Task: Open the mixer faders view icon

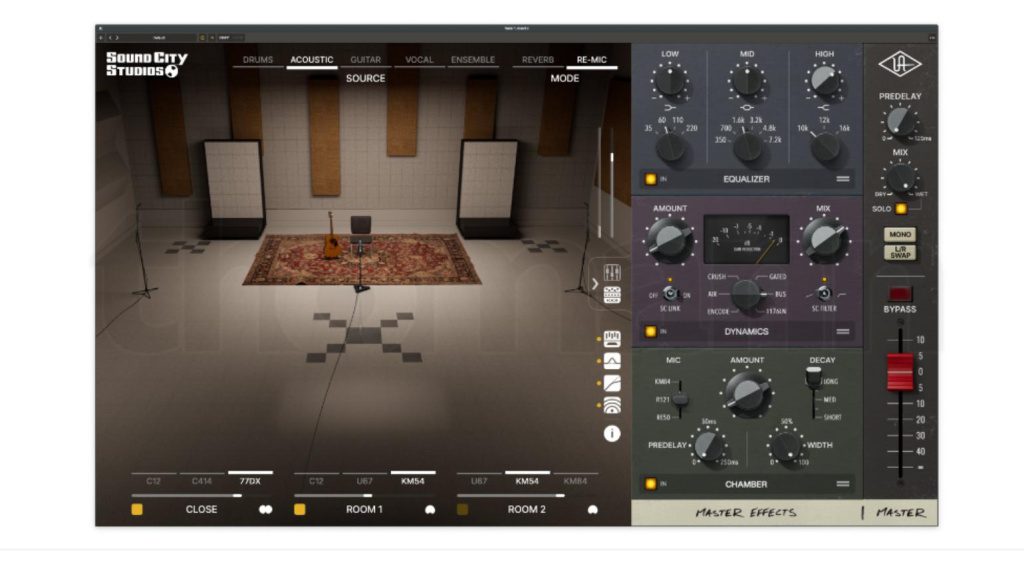Action: tap(612, 272)
